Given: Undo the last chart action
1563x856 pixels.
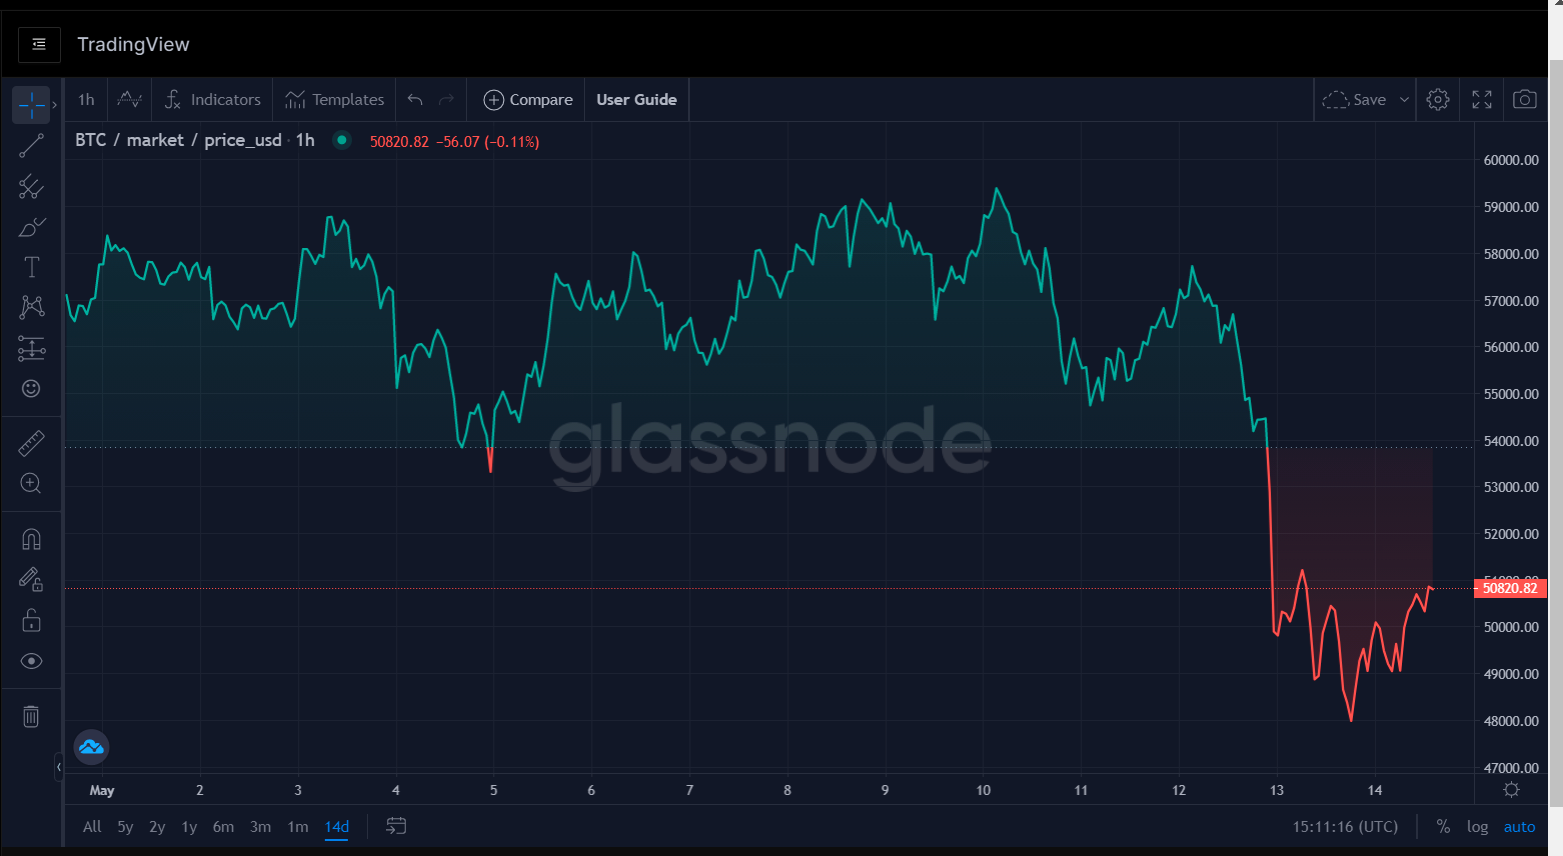Looking at the screenshot, I should (x=415, y=100).
